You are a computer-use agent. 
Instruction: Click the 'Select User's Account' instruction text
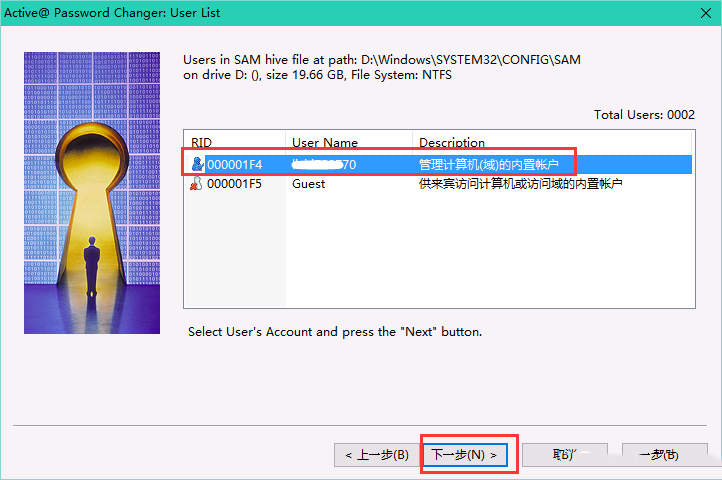[x=335, y=332]
